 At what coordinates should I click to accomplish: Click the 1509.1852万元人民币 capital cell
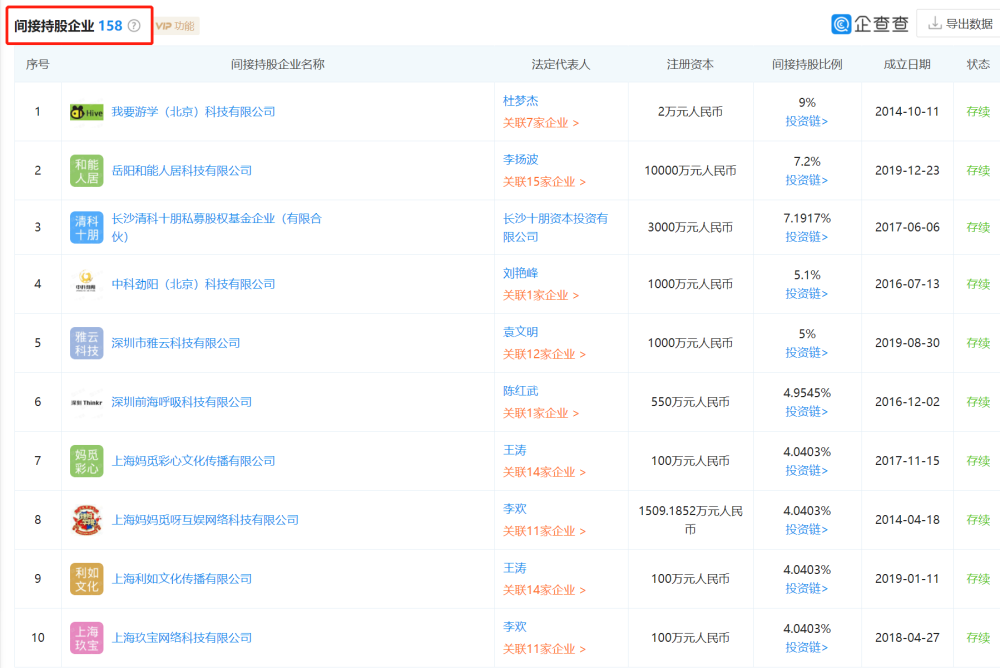click(690, 520)
